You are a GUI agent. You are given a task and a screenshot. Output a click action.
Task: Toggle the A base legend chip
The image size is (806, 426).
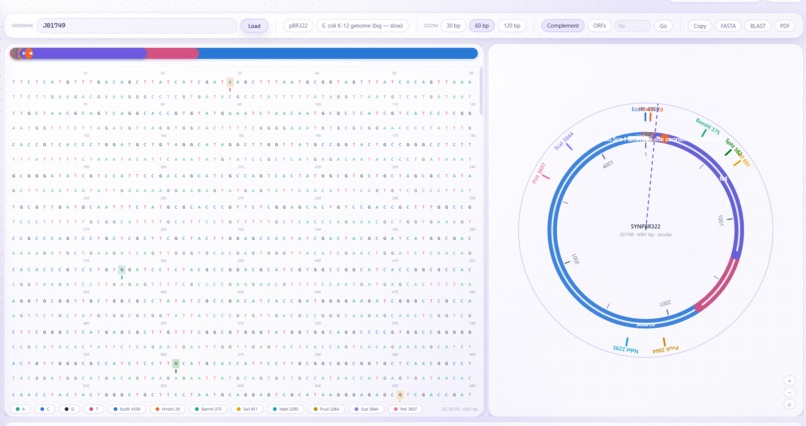click(x=20, y=409)
